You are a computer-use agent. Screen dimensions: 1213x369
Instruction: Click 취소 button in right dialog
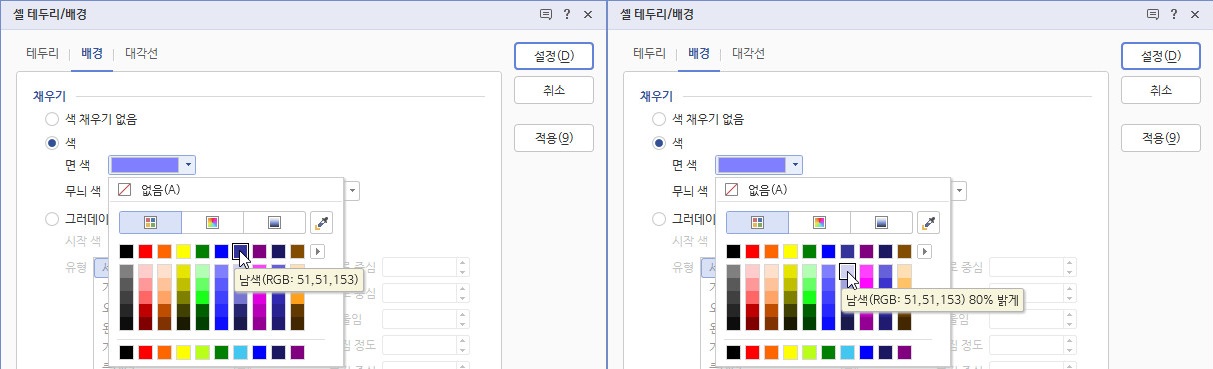[1161, 90]
